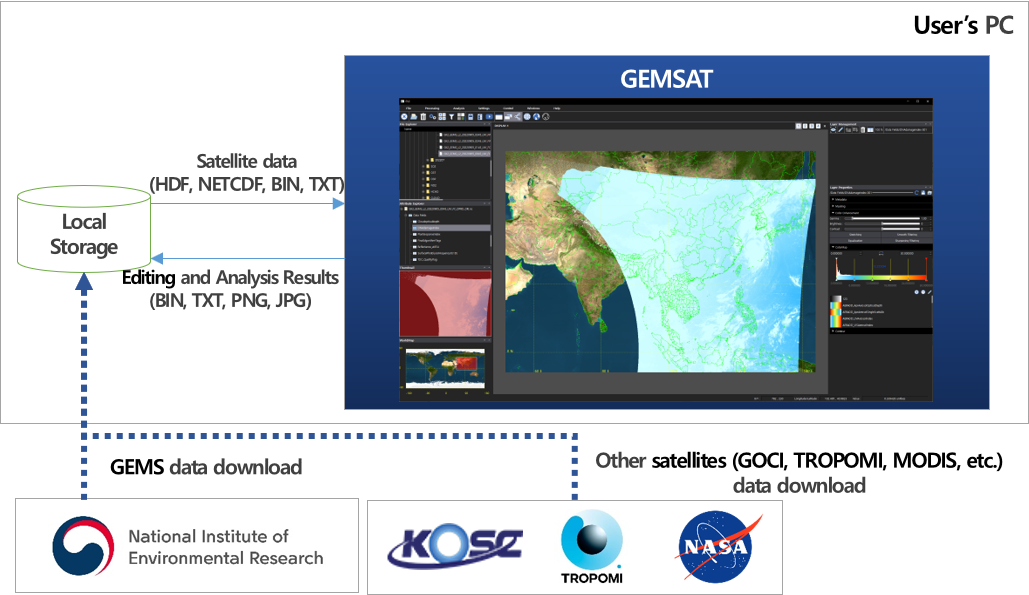
Task: Open the Settings menu
Action: click(484, 108)
